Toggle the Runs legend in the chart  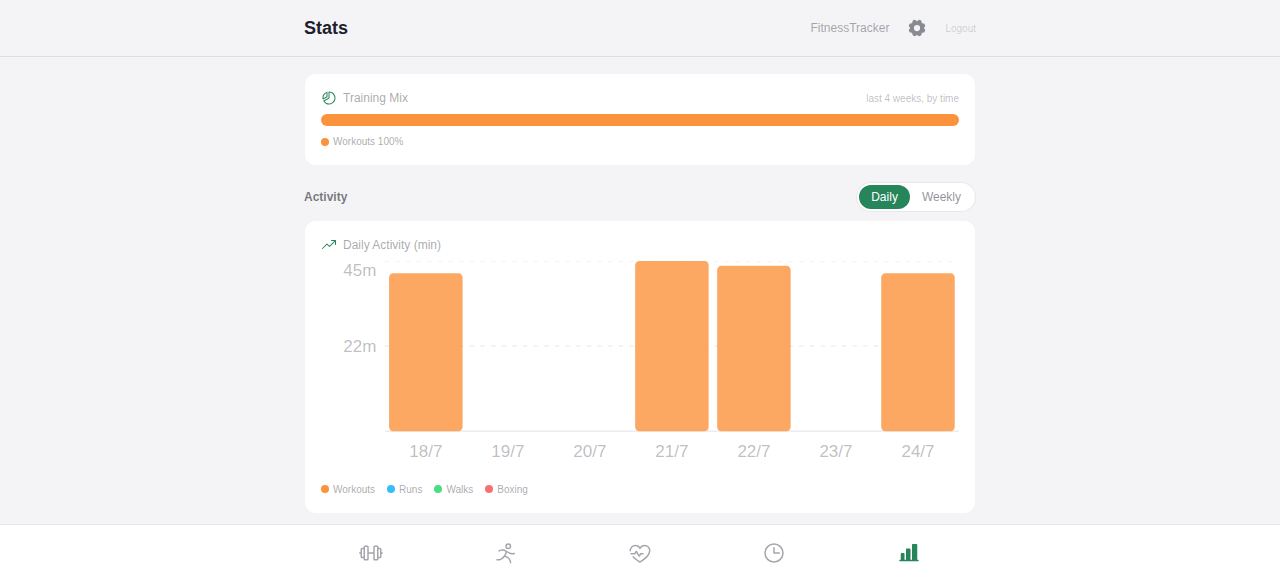(x=405, y=490)
